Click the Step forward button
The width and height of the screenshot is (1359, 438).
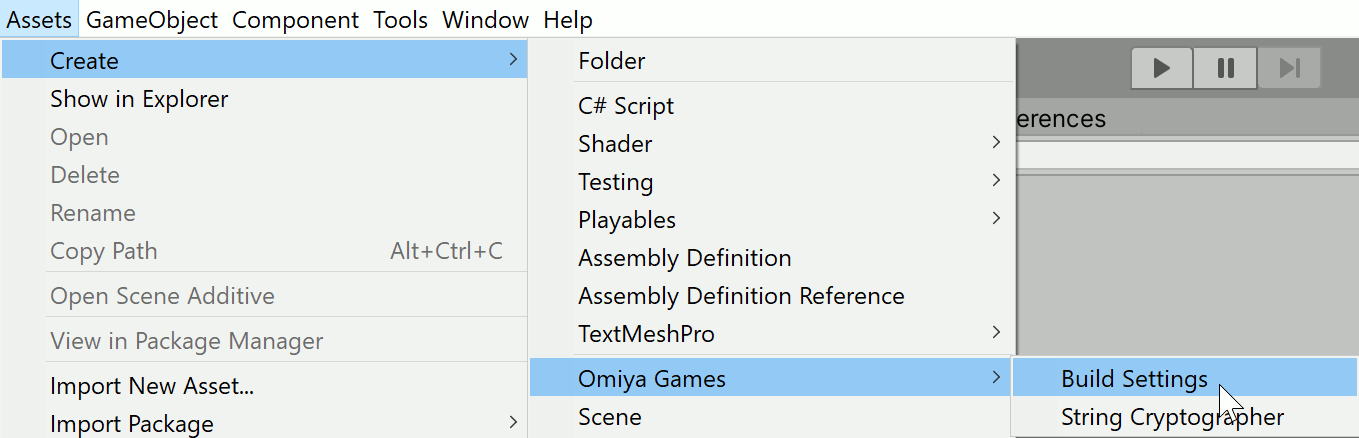tap(1289, 68)
